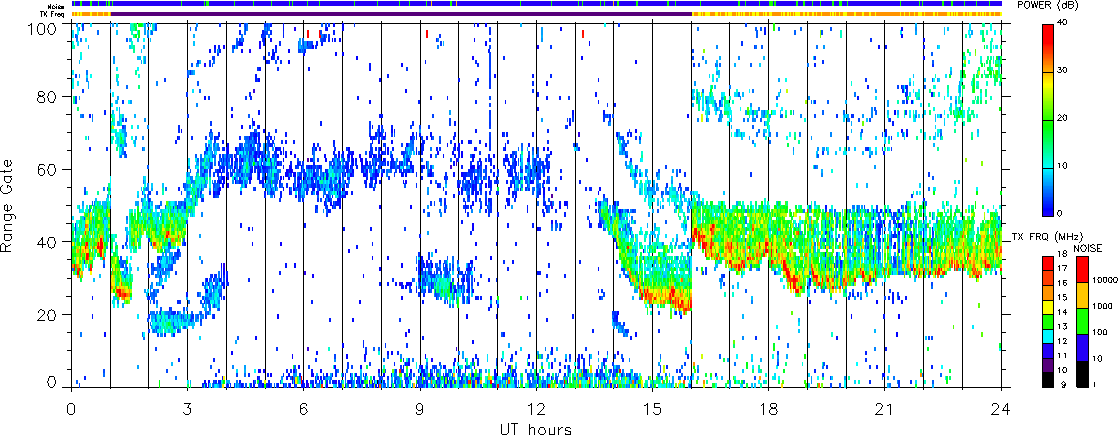Viewport: 1118px width, 435px height.
Task: Click the green swatch in the NOISE bar
Action: (x=1082, y=321)
